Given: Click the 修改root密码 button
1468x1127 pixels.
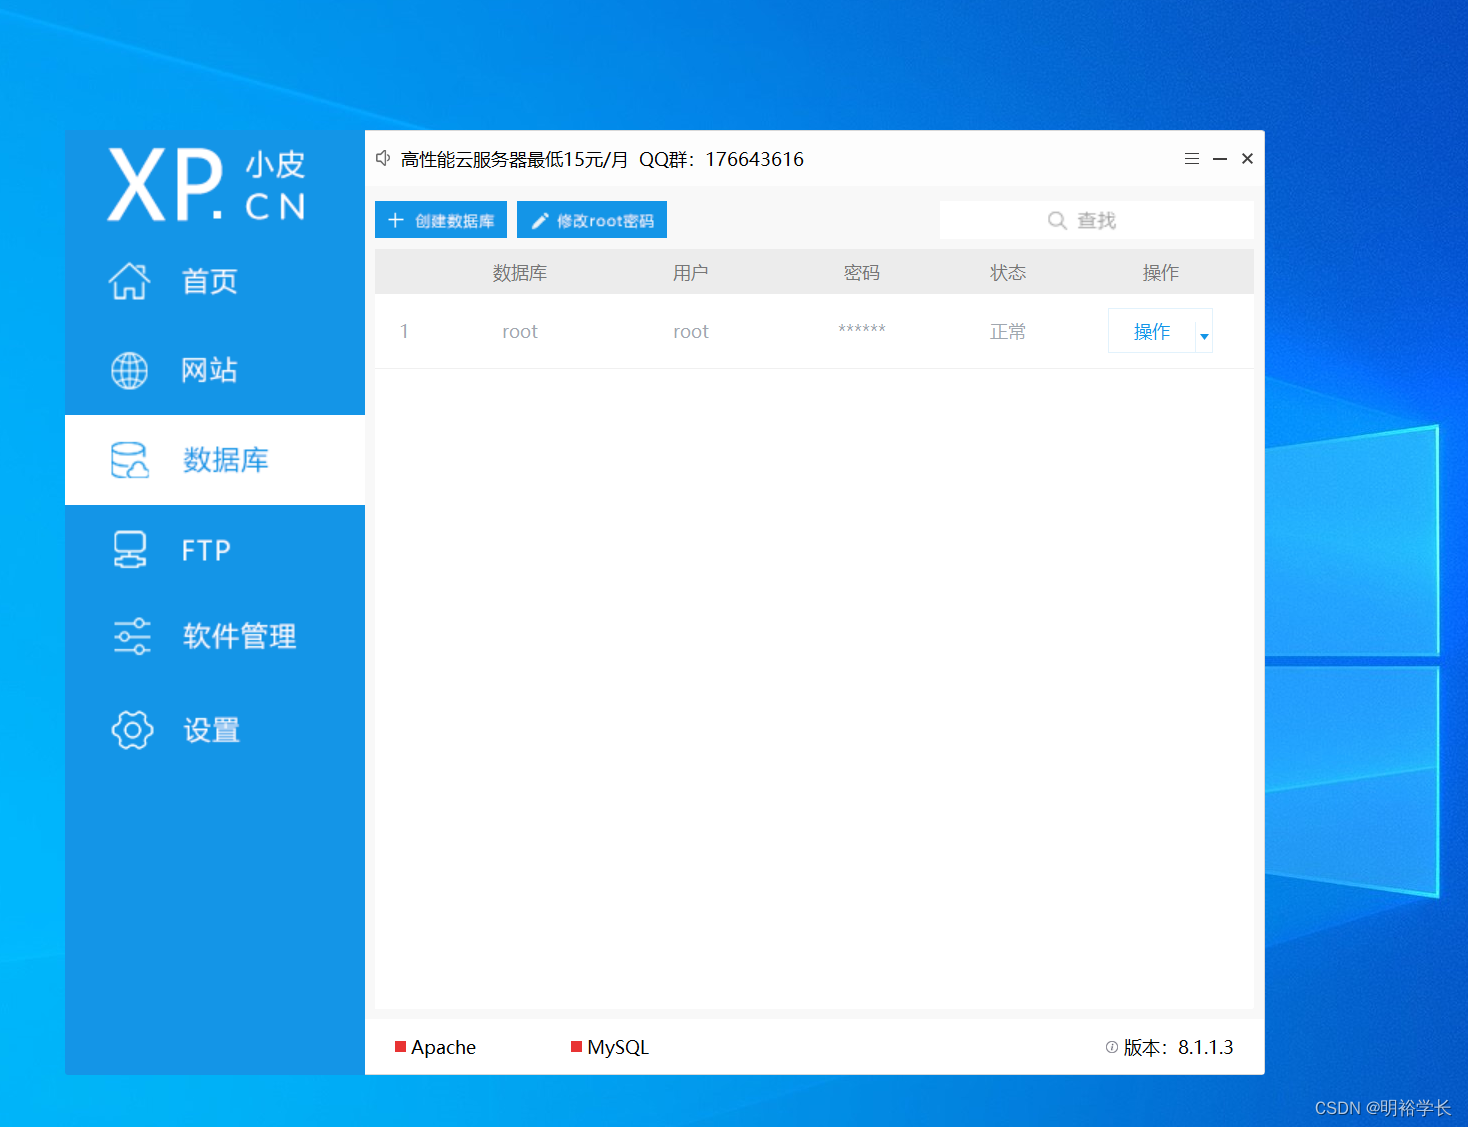Looking at the screenshot, I should pyautogui.click(x=592, y=220).
